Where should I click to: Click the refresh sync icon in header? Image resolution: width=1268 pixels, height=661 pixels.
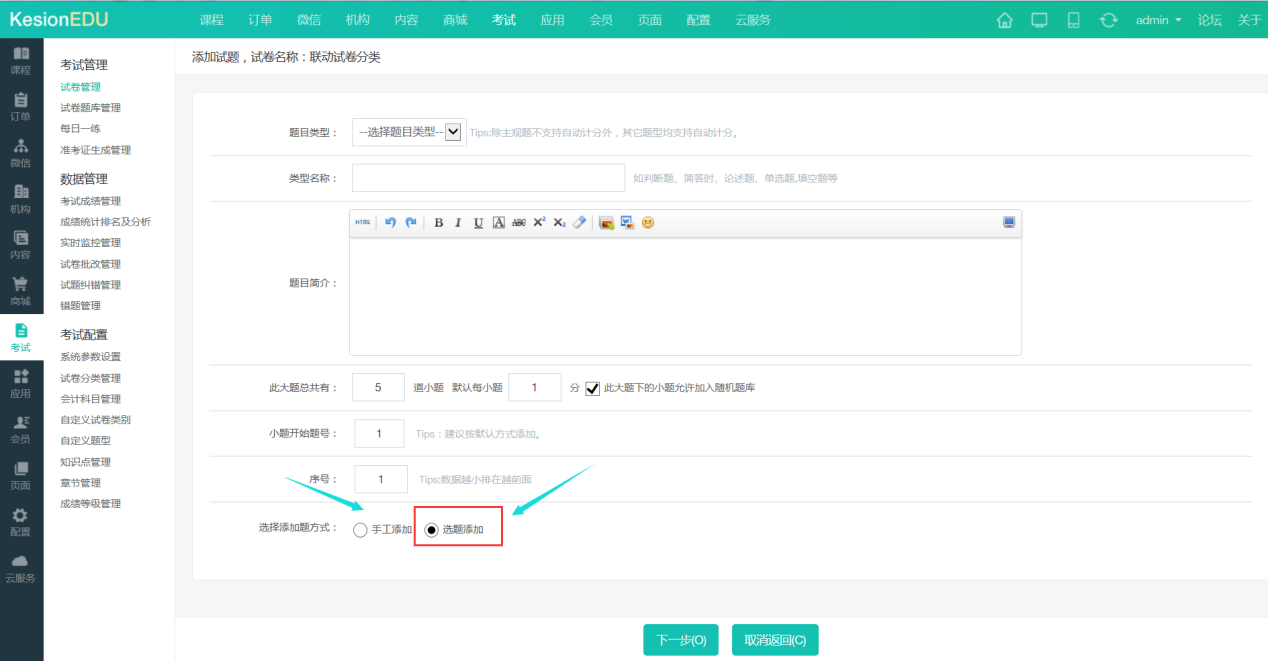click(x=1108, y=20)
